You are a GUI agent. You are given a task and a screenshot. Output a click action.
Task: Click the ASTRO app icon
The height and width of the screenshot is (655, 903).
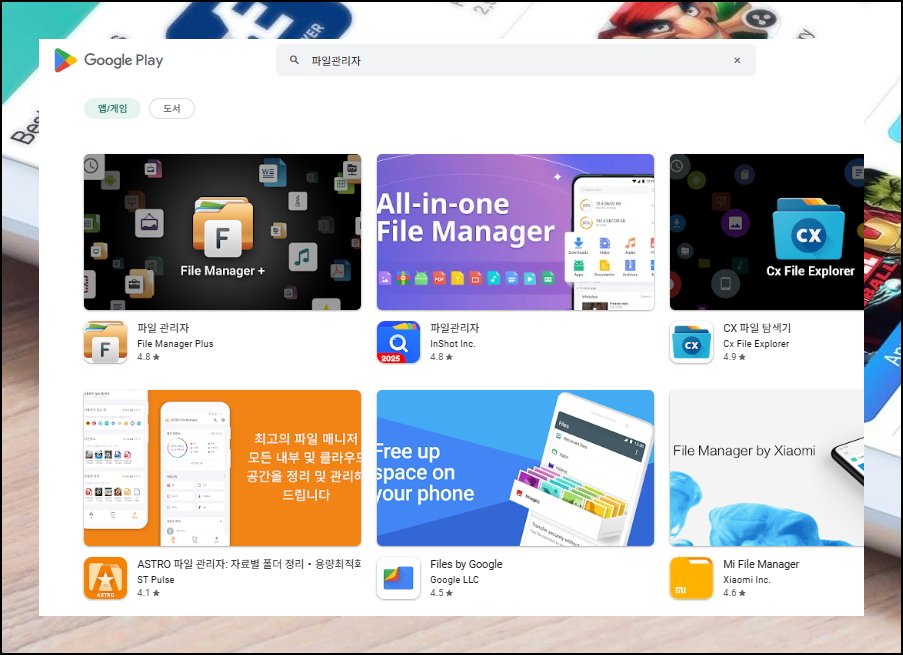(105, 578)
